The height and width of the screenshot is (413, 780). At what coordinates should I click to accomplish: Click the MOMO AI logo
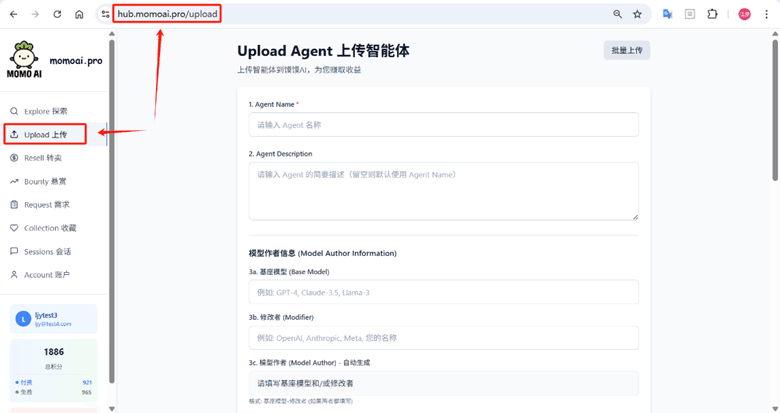[x=23, y=60]
